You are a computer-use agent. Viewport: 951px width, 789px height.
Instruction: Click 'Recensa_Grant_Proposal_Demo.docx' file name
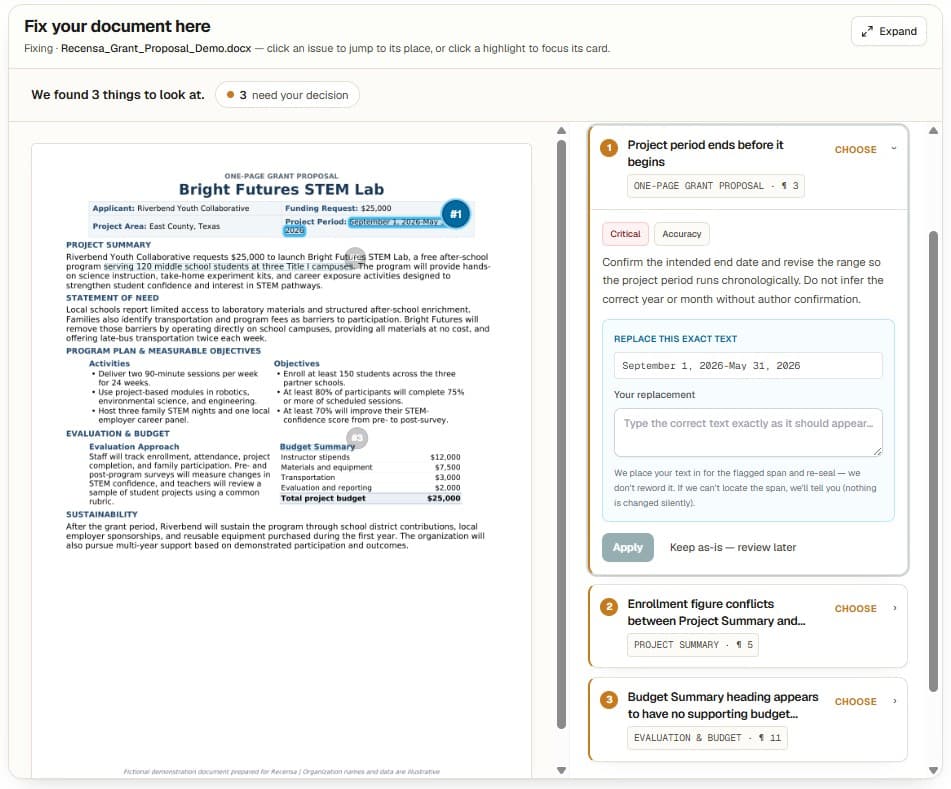(156, 49)
